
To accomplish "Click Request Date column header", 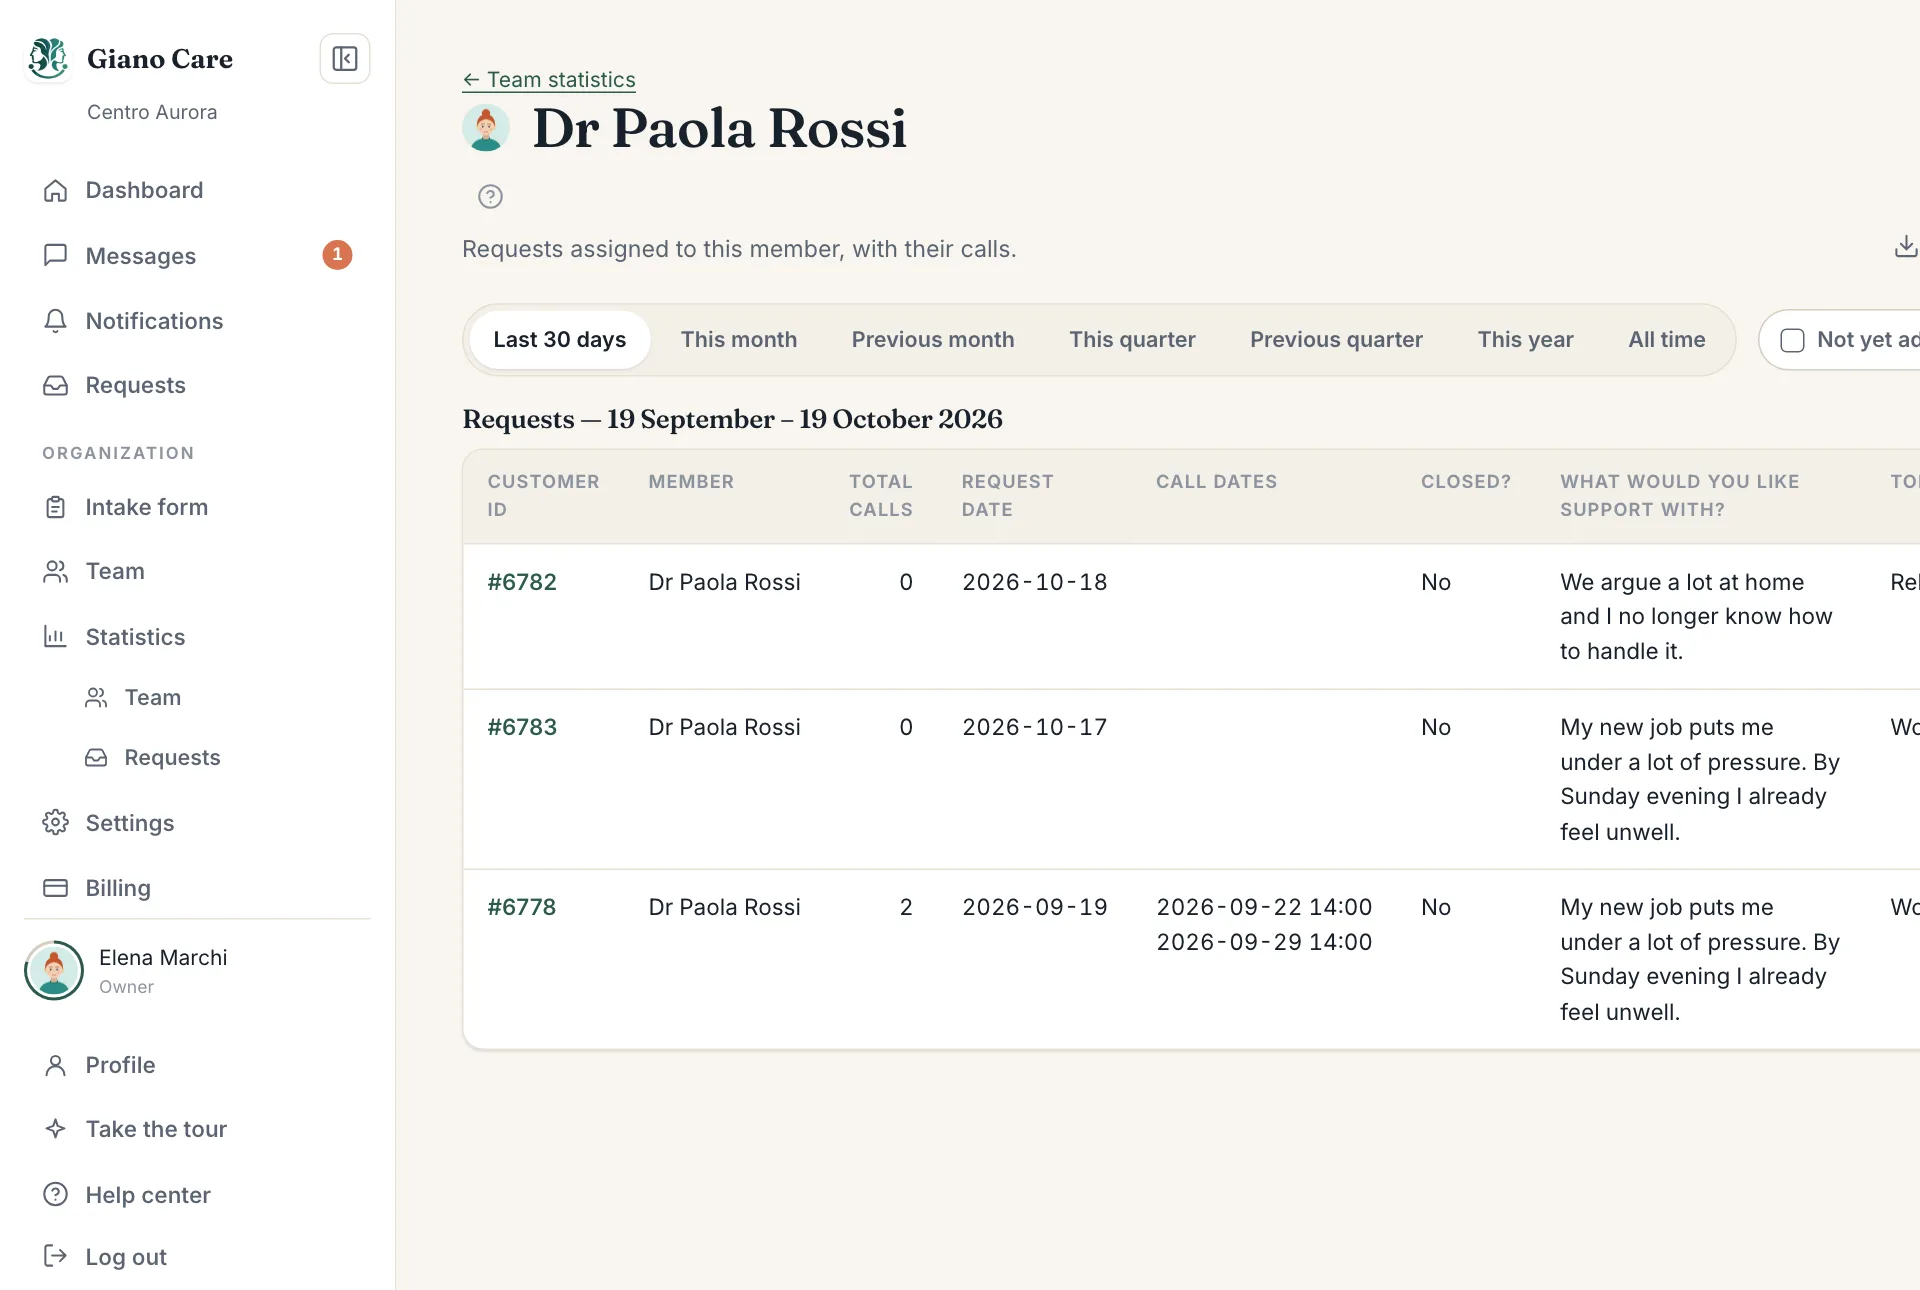I will click(1007, 495).
